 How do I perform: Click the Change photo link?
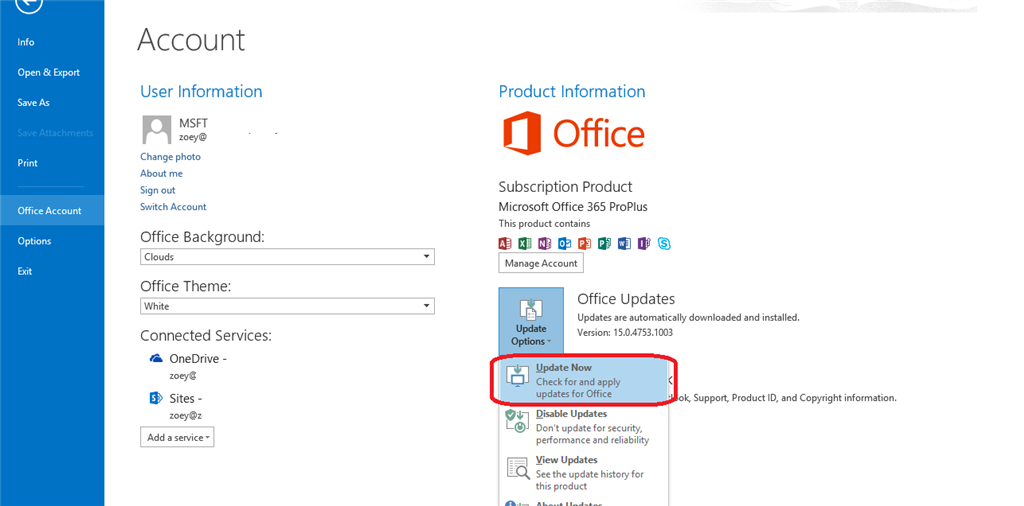click(x=170, y=157)
